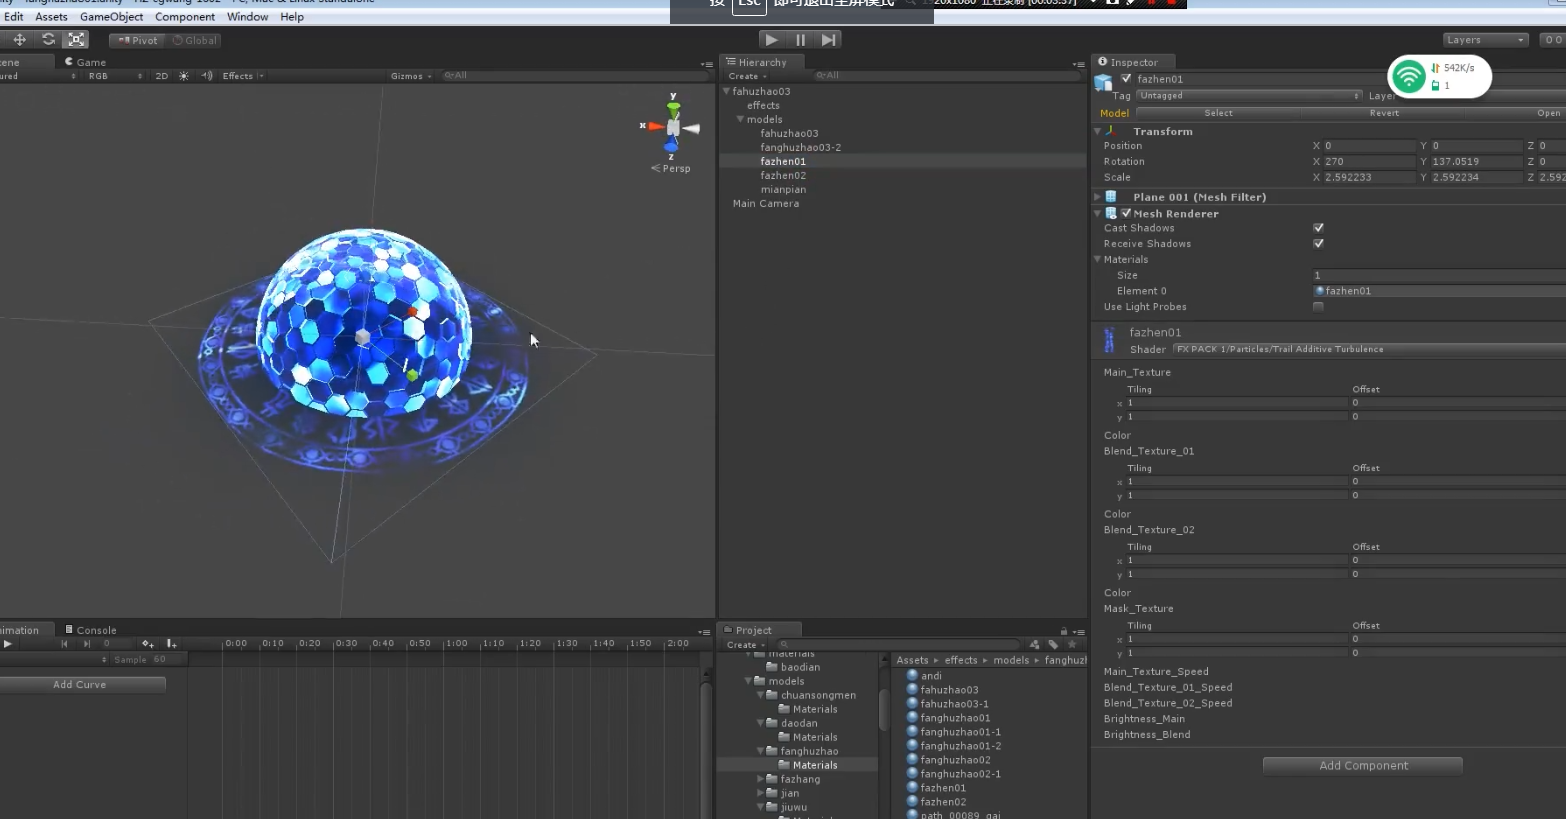Collapse the models node in Hierarchy
1566x819 pixels.
[741, 119]
